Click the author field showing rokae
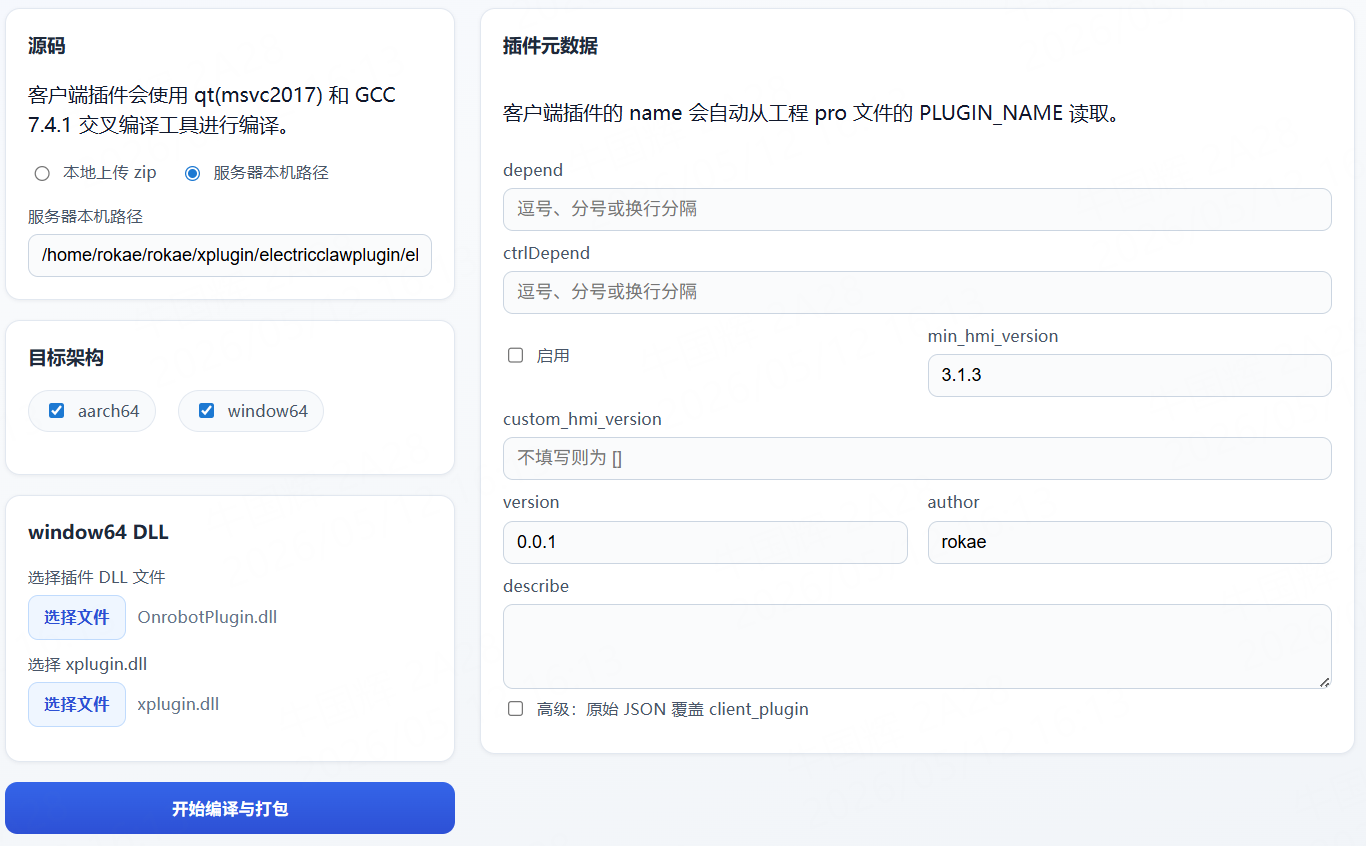 coord(1130,542)
